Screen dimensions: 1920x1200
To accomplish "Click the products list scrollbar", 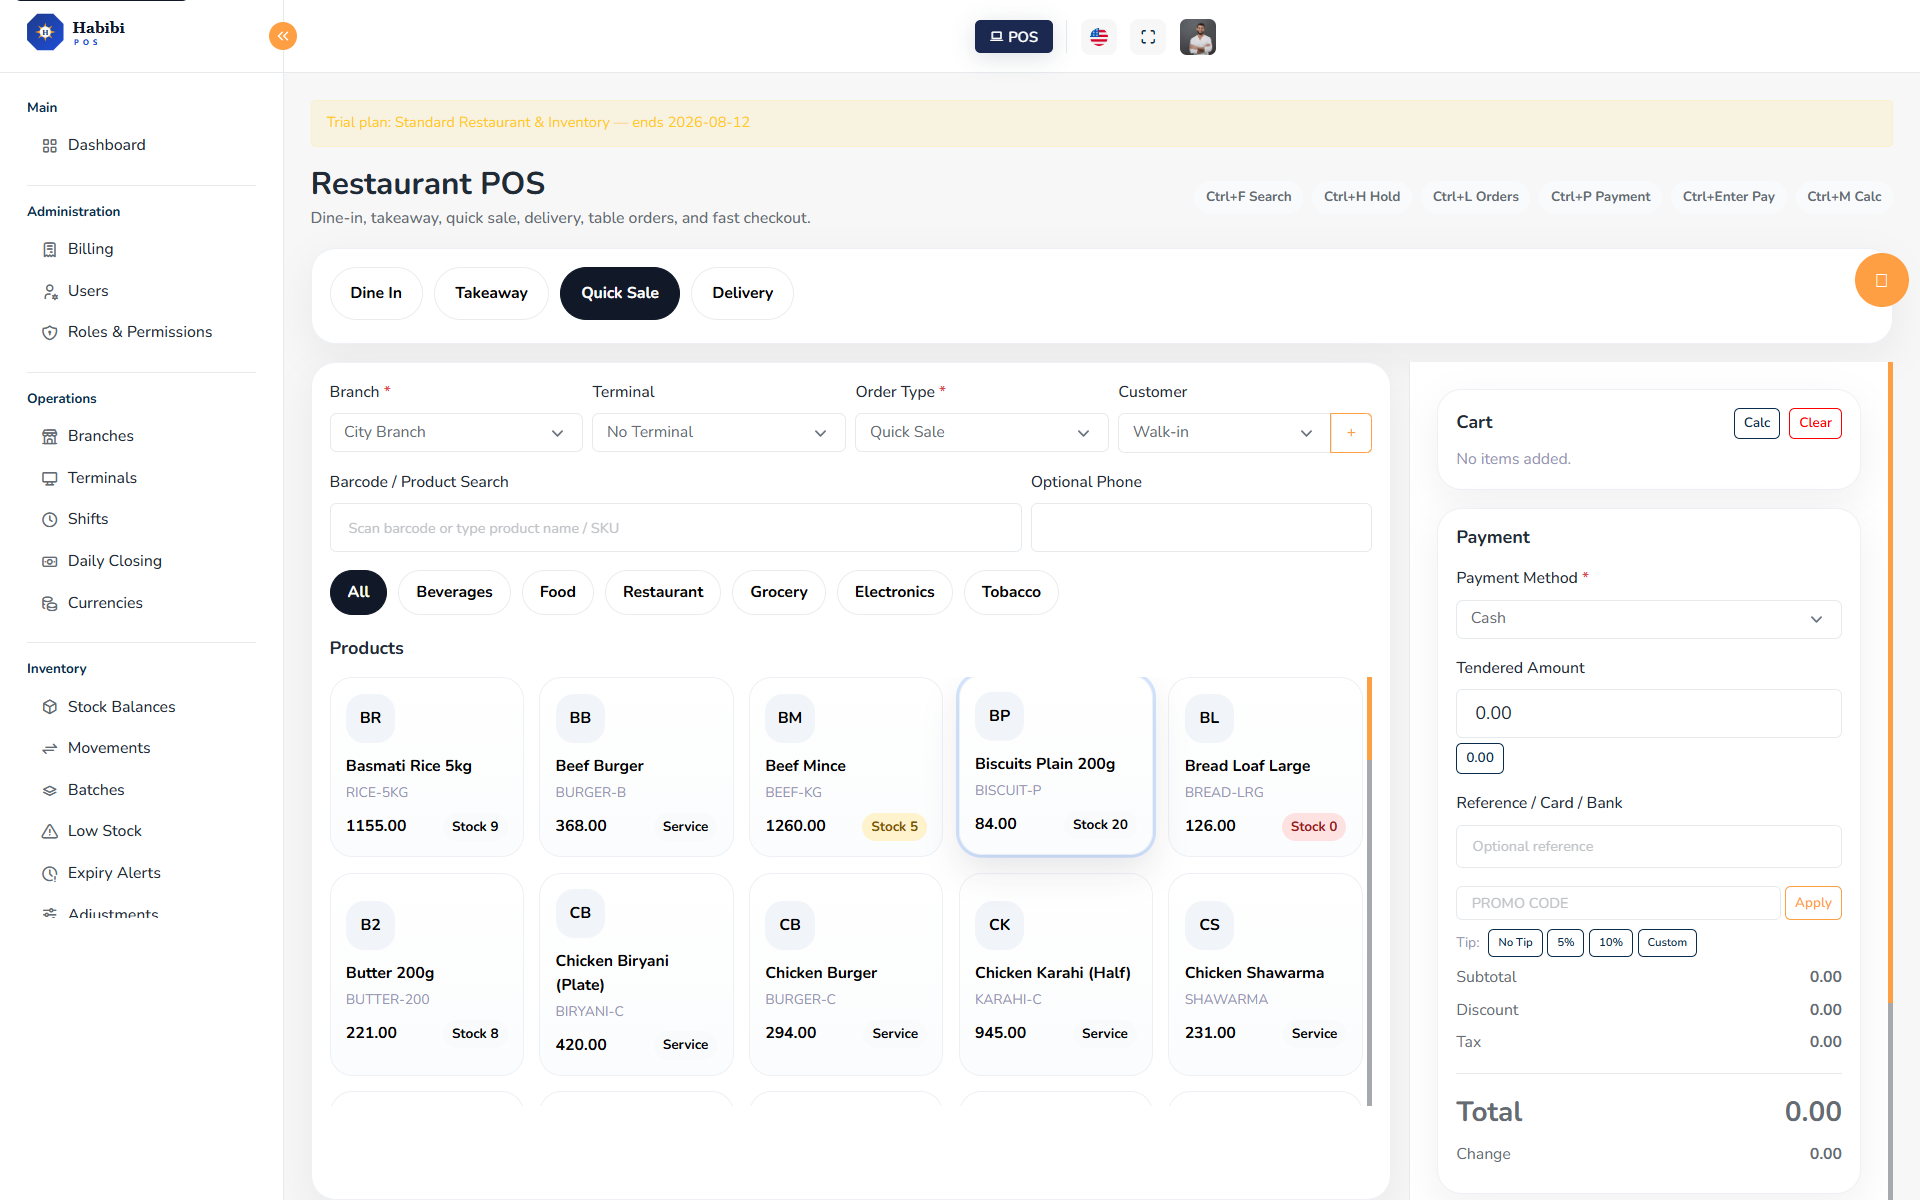I will (1369, 890).
